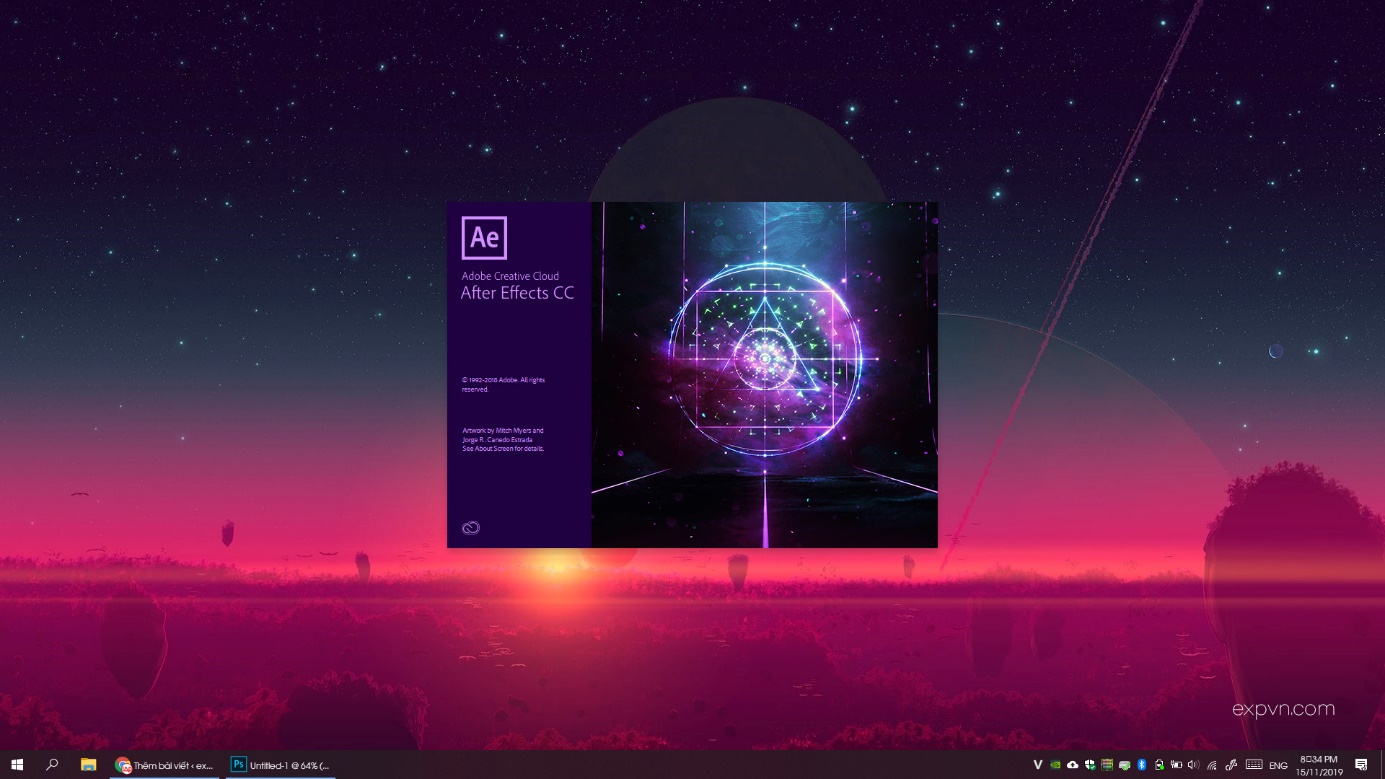Mute the volume via the speaker icon
The height and width of the screenshot is (779, 1385).
click(1192, 764)
